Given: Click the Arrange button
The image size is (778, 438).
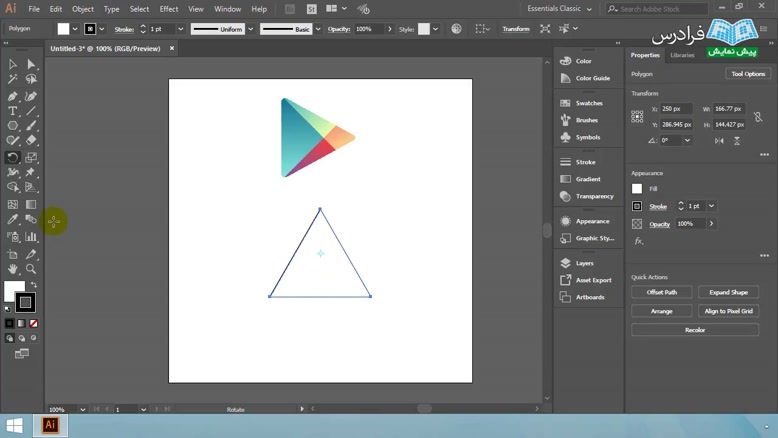Looking at the screenshot, I should pyautogui.click(x=662, y=311).
